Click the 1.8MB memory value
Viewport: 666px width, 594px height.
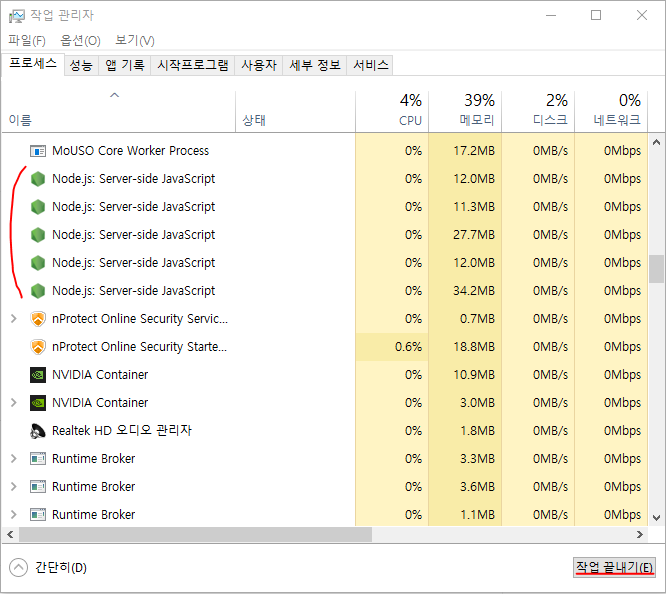(x=477, y=431)
